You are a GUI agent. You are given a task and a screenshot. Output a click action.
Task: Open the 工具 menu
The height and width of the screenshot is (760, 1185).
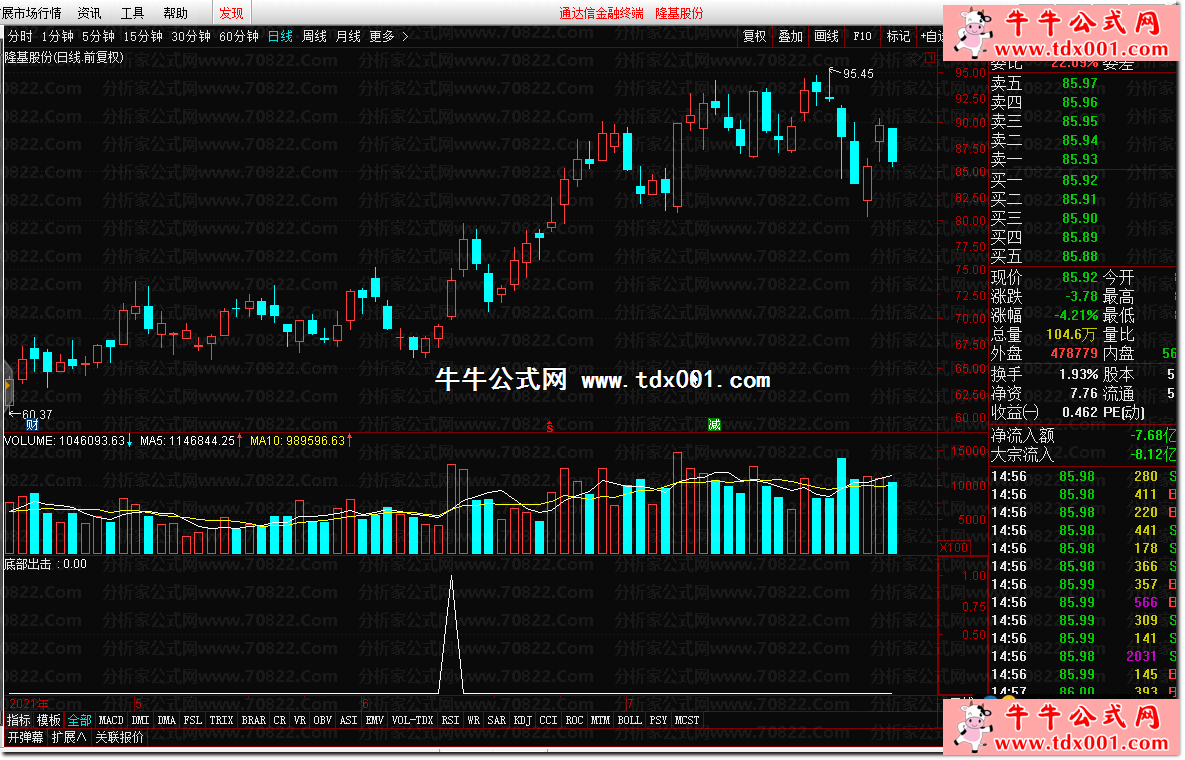[132, 13]
